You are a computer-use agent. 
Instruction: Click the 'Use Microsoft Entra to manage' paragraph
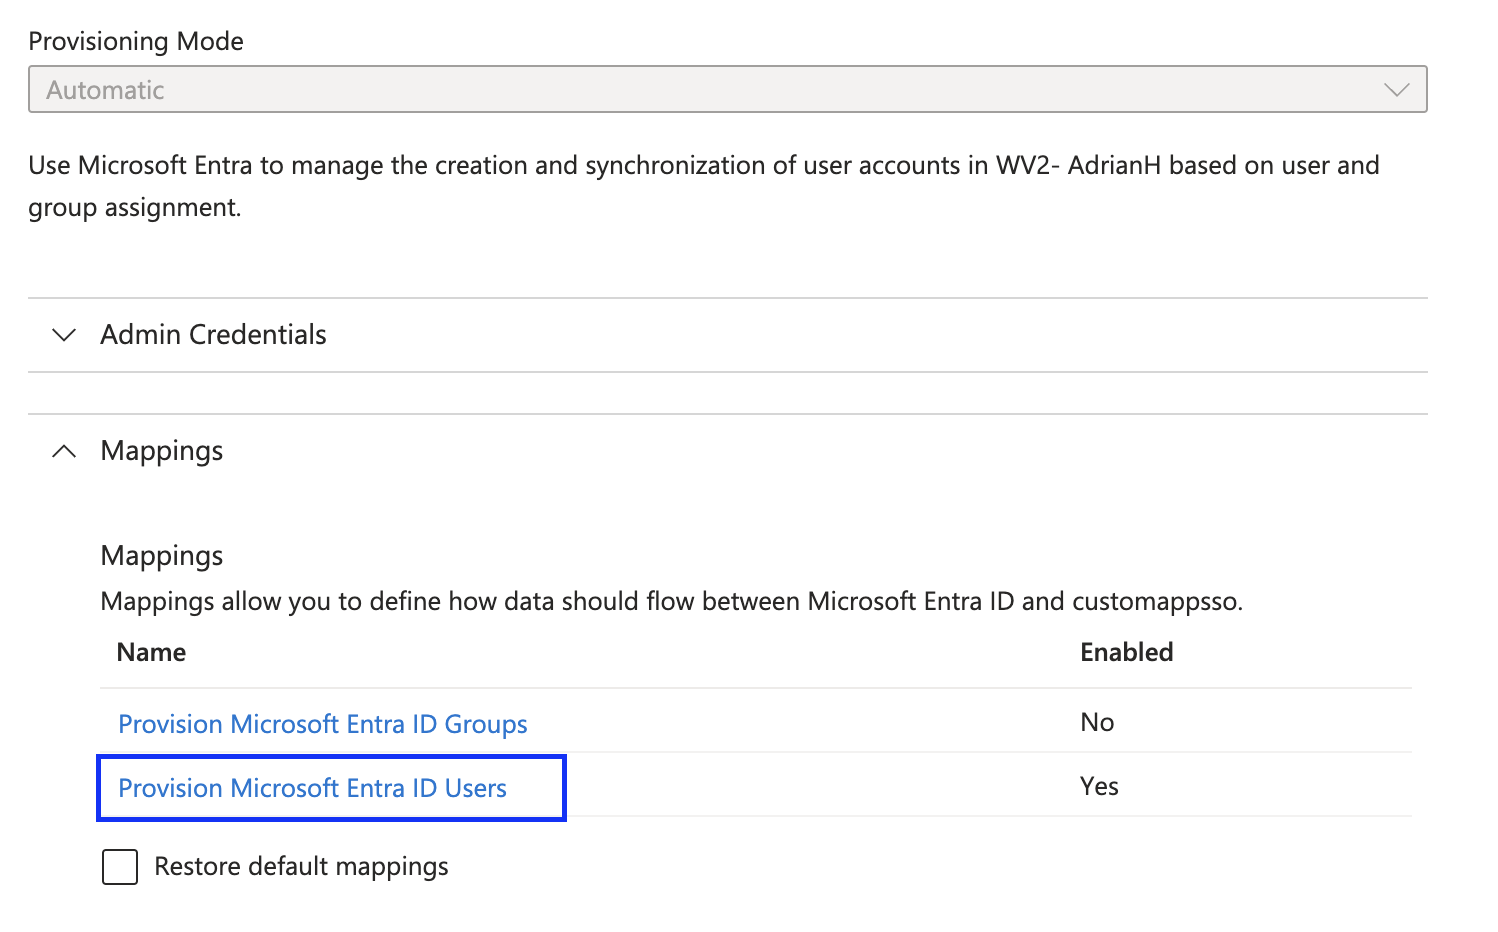(704, 186)
